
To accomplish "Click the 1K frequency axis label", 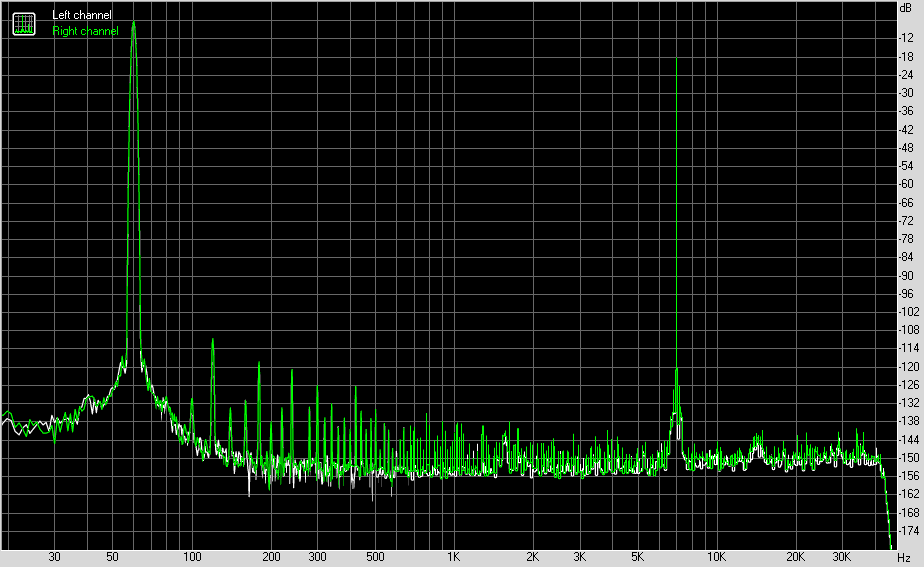I will 453,557.
